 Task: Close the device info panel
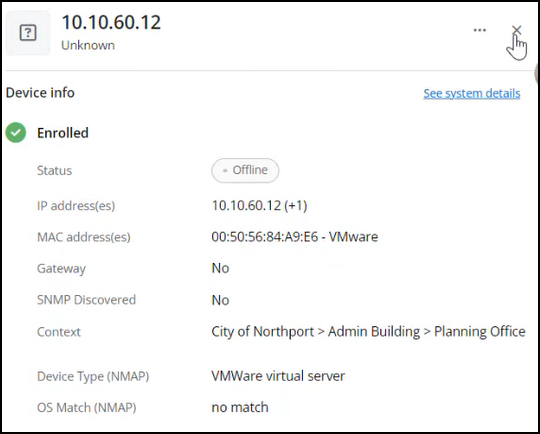pos(516,31)
